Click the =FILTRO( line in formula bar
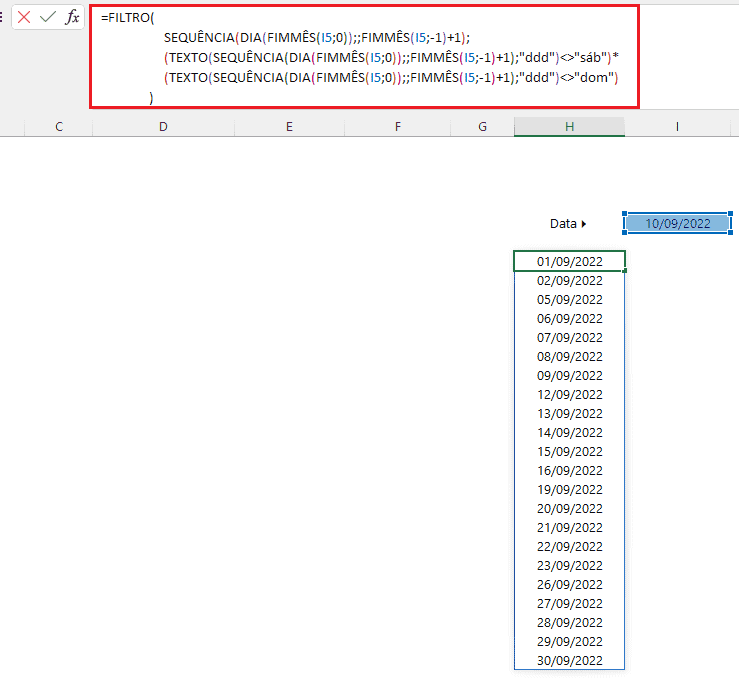 [127, 17]
